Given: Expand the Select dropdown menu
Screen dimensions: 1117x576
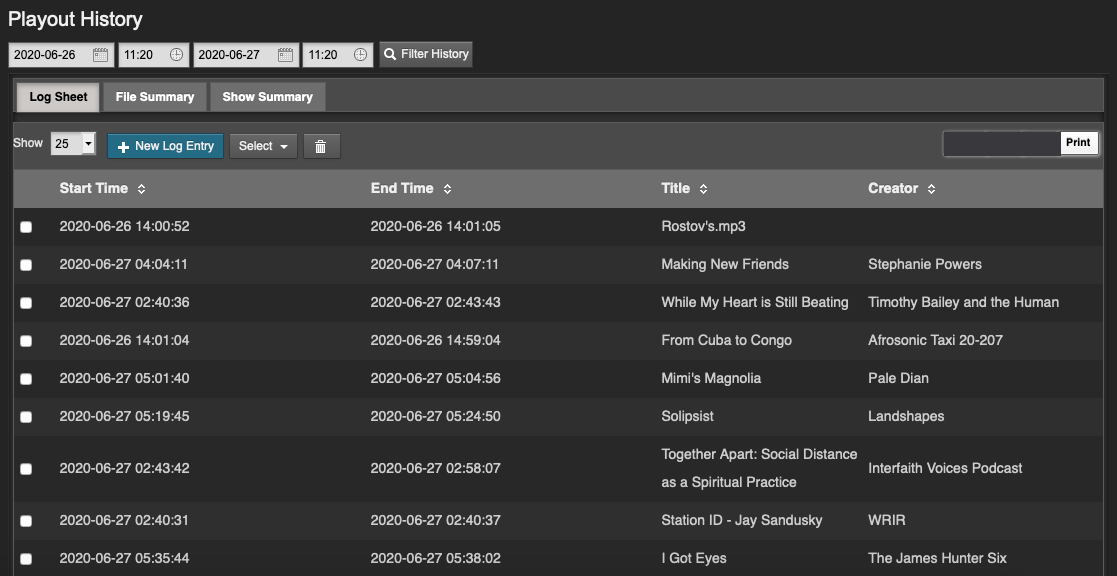Looking at the screenshot, I should point(263,146).
